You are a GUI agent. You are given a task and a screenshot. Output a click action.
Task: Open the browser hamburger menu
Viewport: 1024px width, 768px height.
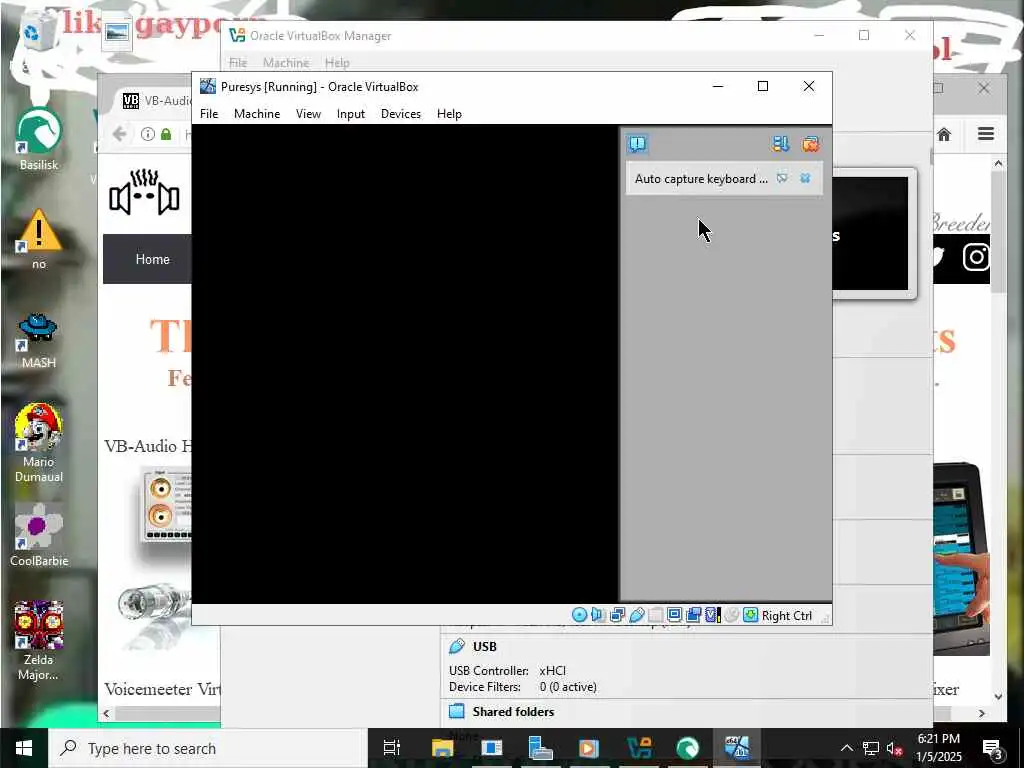click(985, 134)
